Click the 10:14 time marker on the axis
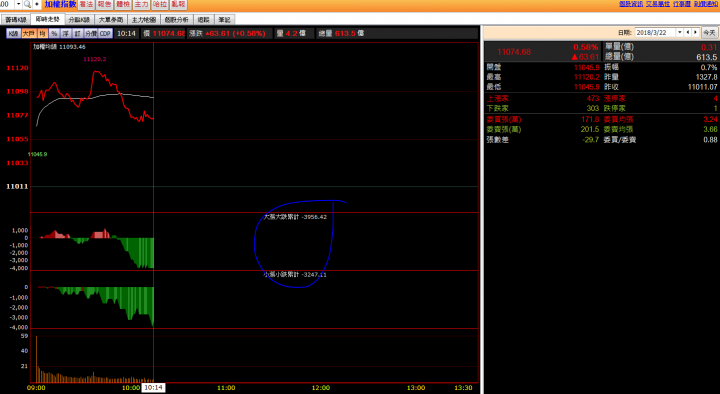 (x=153, y=388)
